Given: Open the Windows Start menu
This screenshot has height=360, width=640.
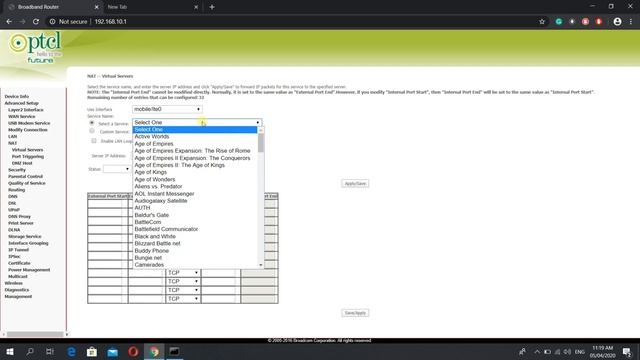Looking at the screenshot, I should 10,351.
